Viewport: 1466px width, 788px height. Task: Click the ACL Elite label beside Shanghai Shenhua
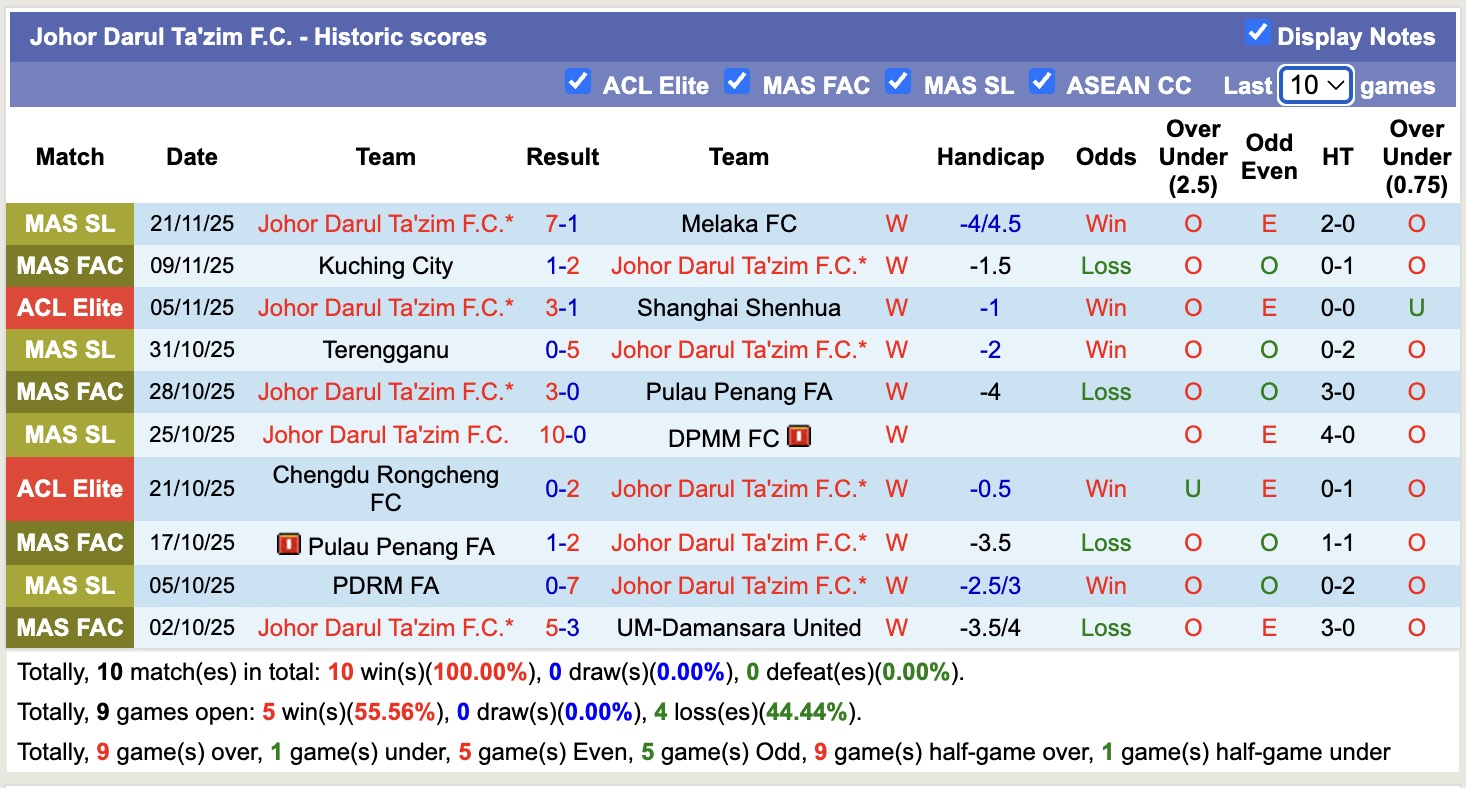tap(69, 307)
